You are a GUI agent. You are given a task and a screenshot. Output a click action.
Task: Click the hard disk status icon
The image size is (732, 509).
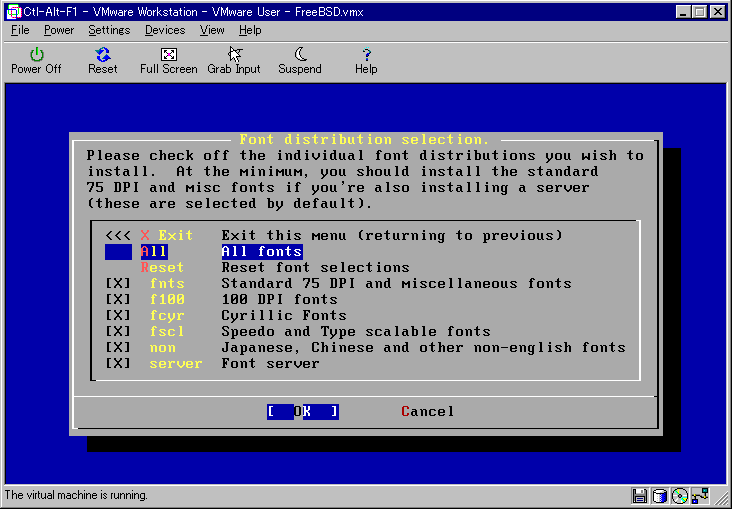pyautogui.click(x=660, y=495)
